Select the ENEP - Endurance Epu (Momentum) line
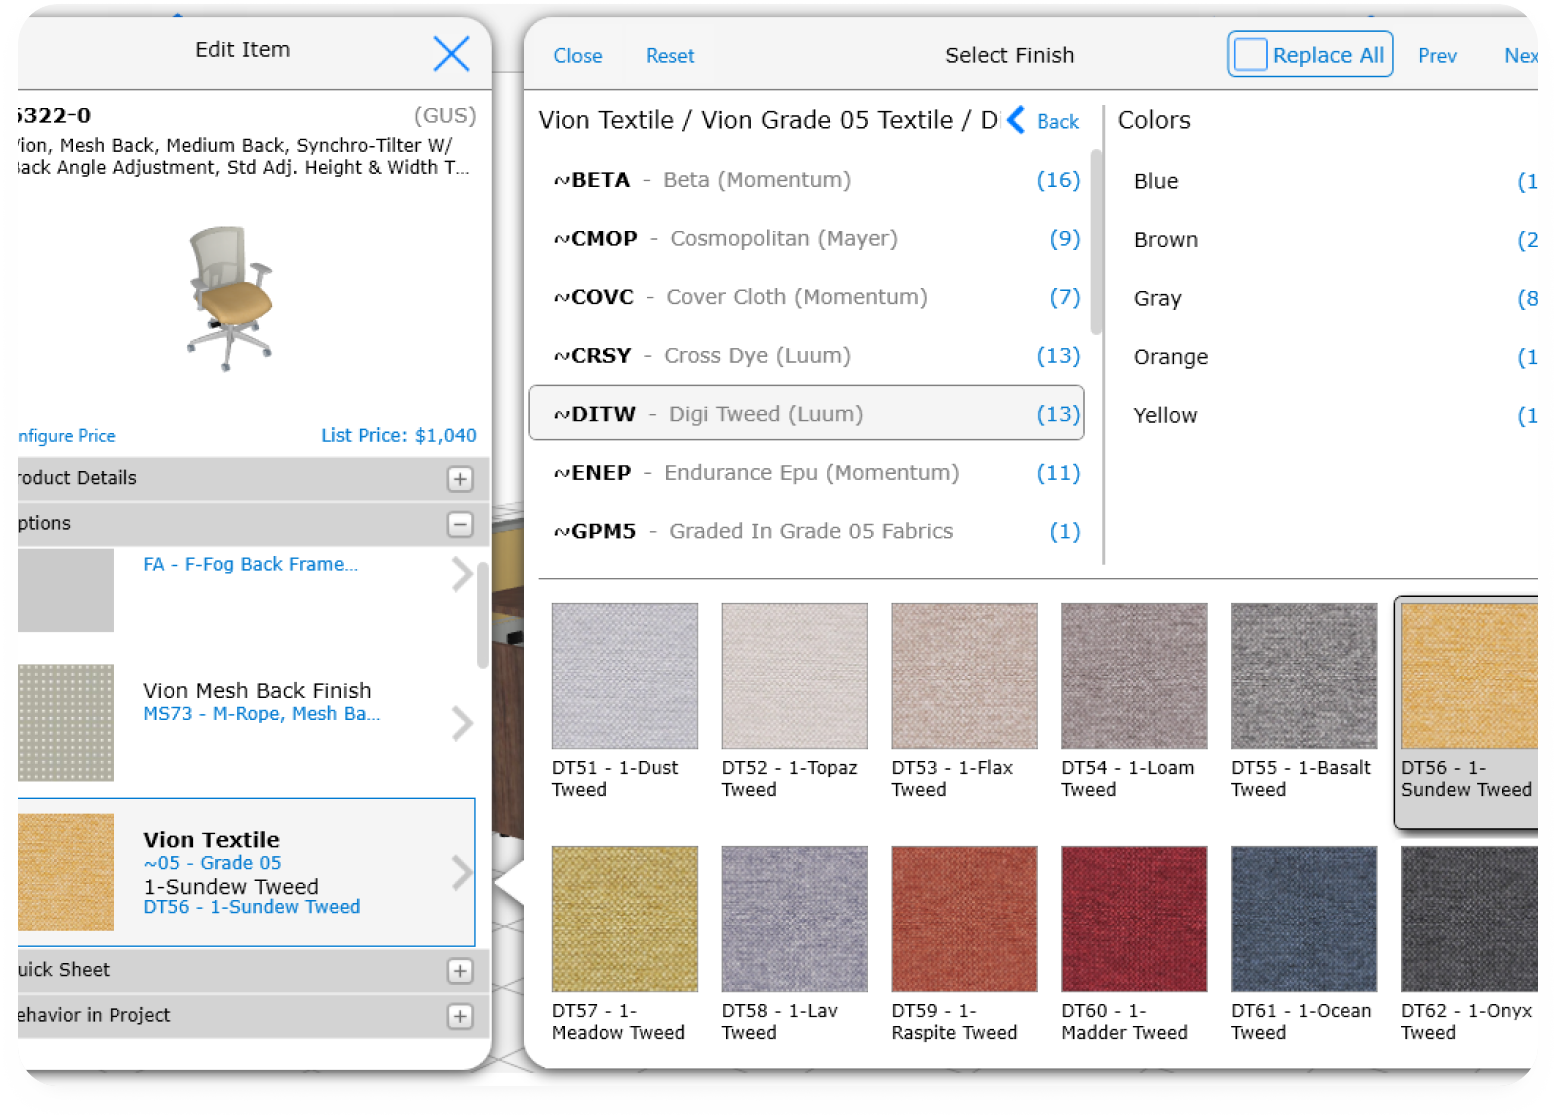 [x=807, y=472]
